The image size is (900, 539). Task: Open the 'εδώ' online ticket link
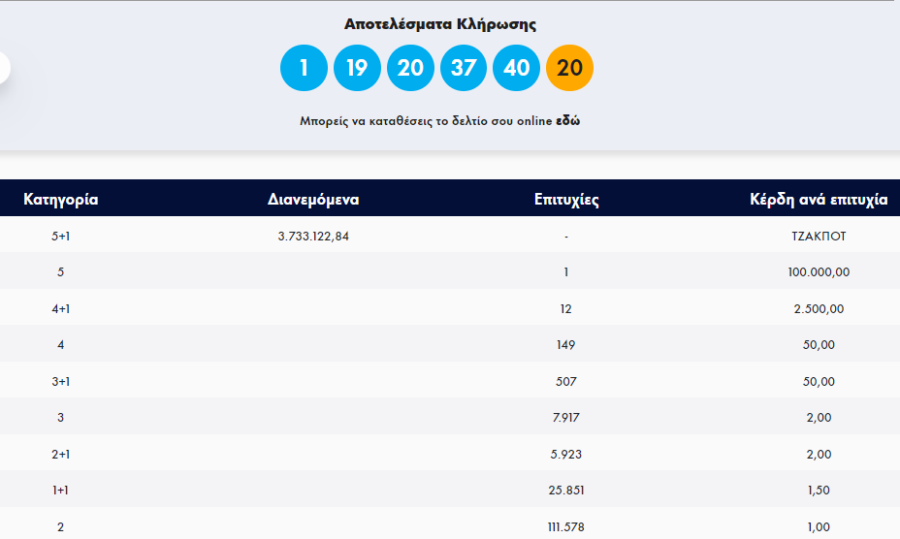[569, 121]
